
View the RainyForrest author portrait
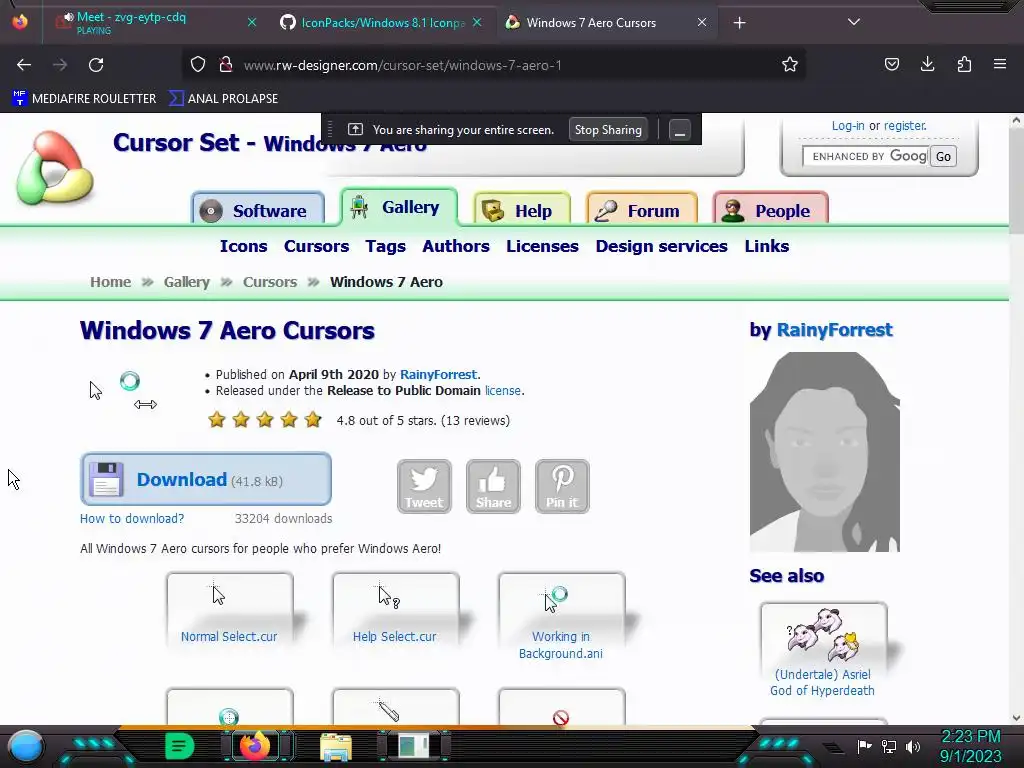pos(824,452)
